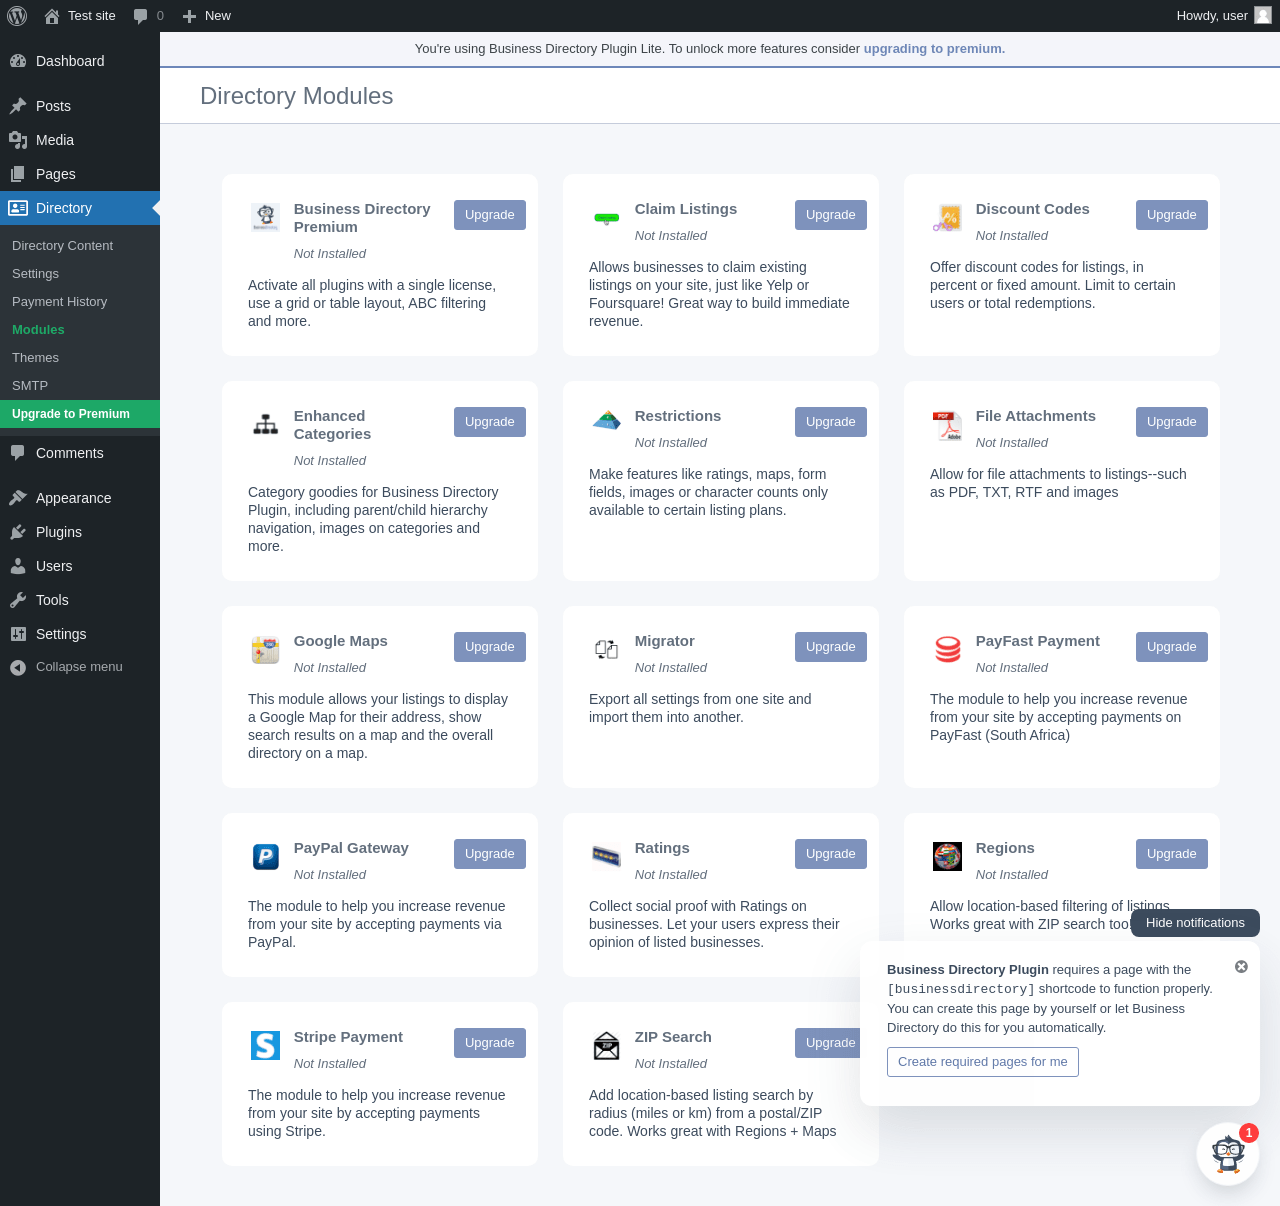The height and width of the screenshot is (1206, 1280).
Task: Upgrade the Regions module
Action: [1172, 854]
